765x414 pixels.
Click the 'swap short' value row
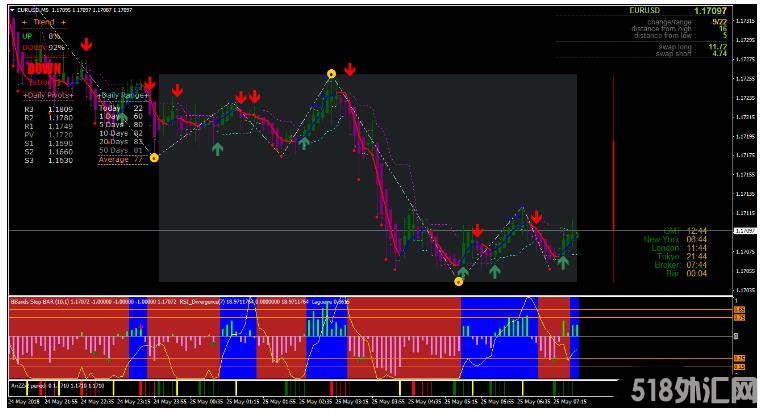click(691, 54)
